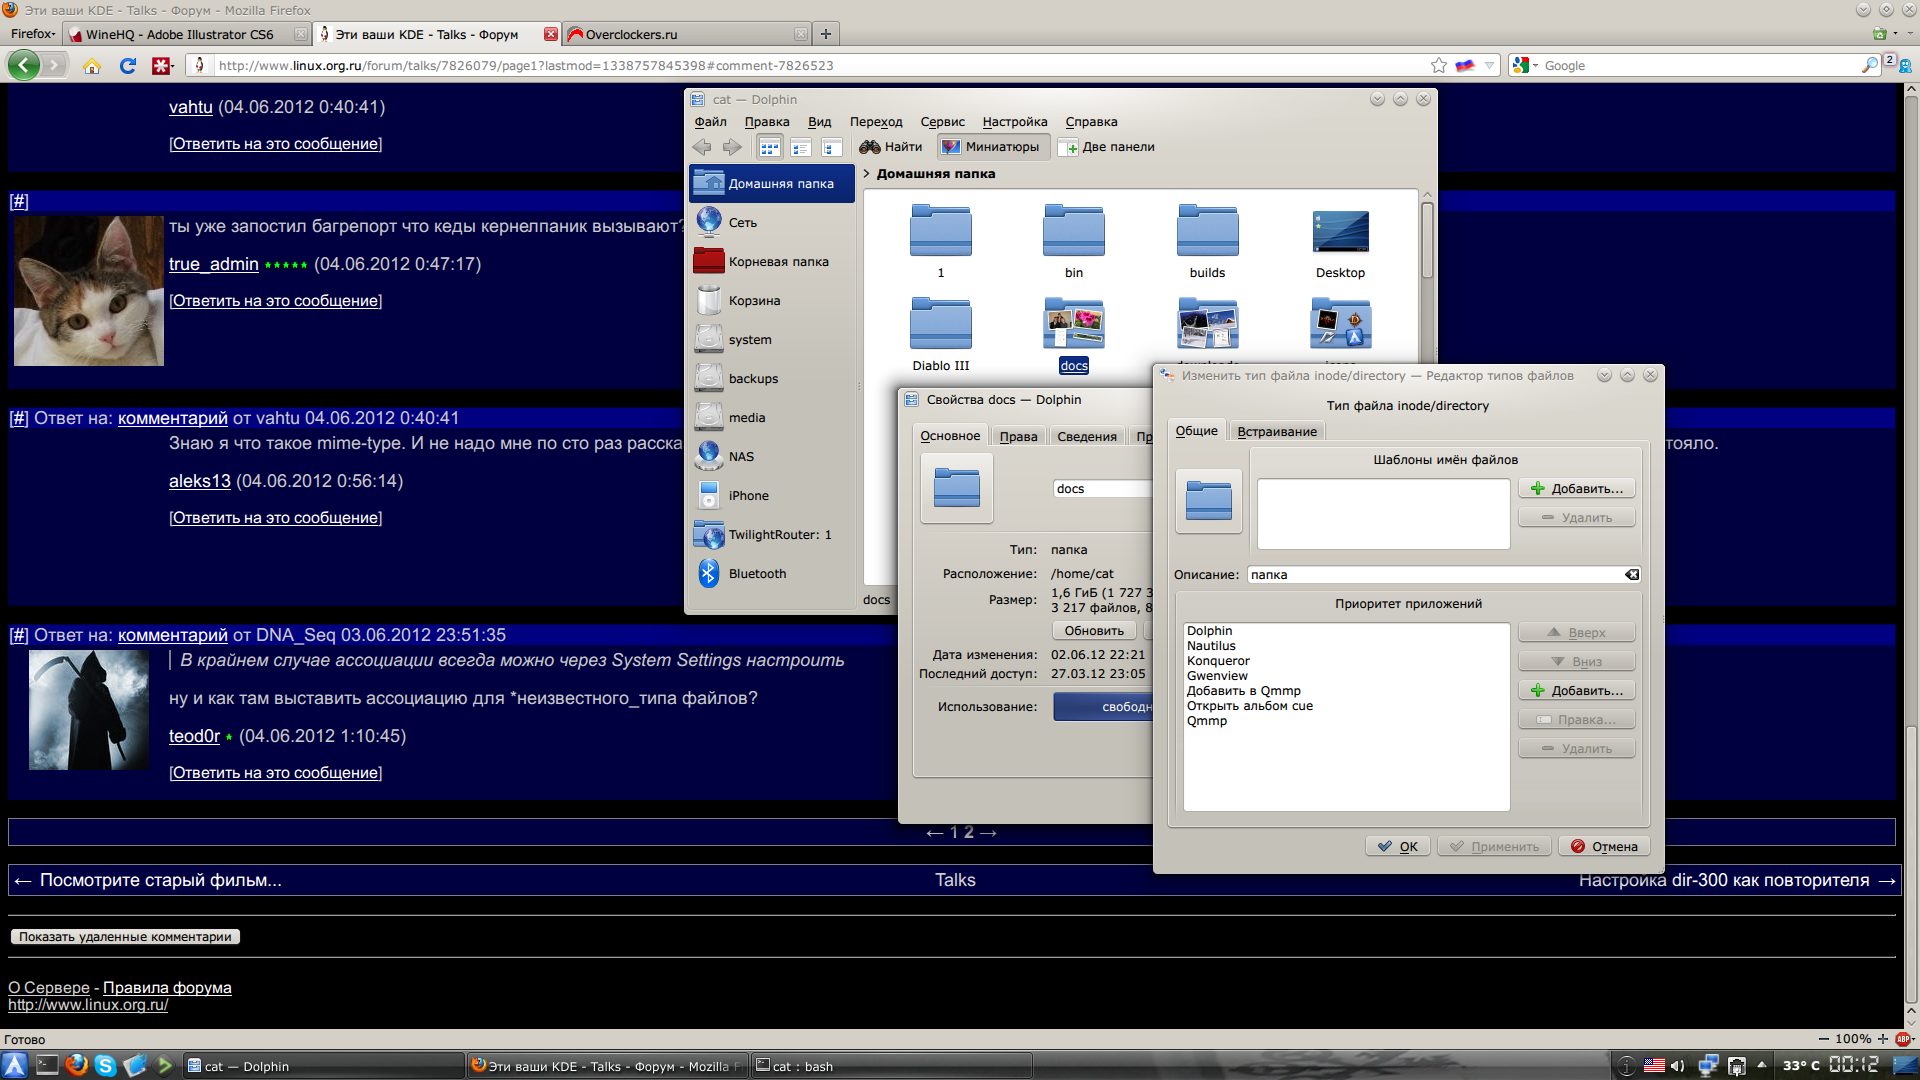Expand breadcrumb chevron before Домашняя папка
Image resolution: width=1920 pixels, height=1080 pixels.
coord(866,174)
